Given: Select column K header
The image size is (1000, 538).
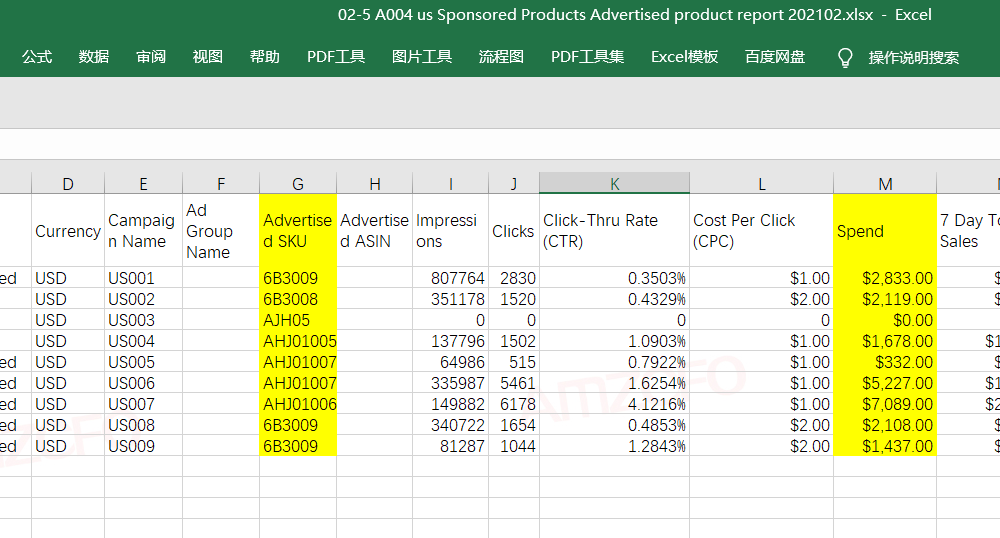Looking at the screenshot, I should (x=614, y=184).
